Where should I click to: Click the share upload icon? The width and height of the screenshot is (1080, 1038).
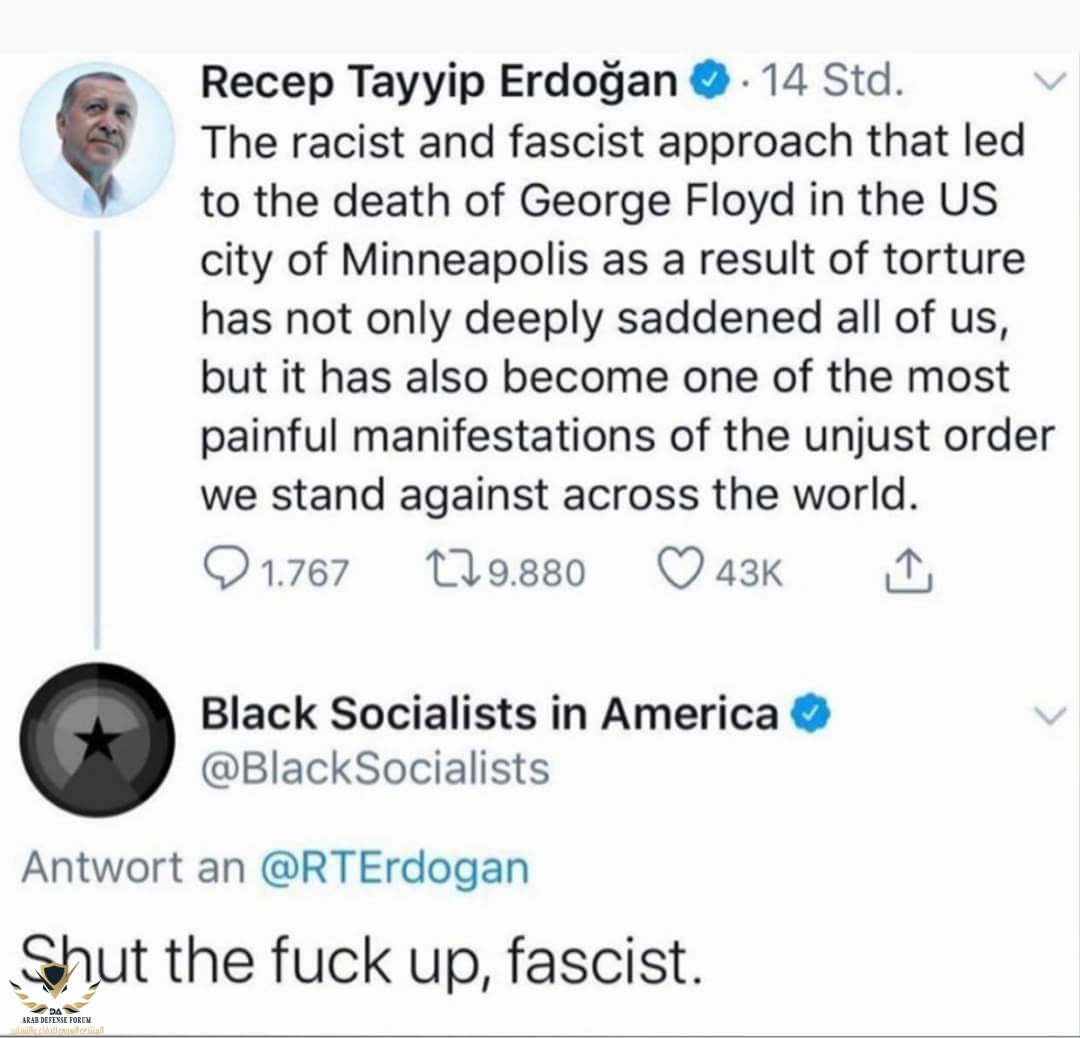[909, 571]
